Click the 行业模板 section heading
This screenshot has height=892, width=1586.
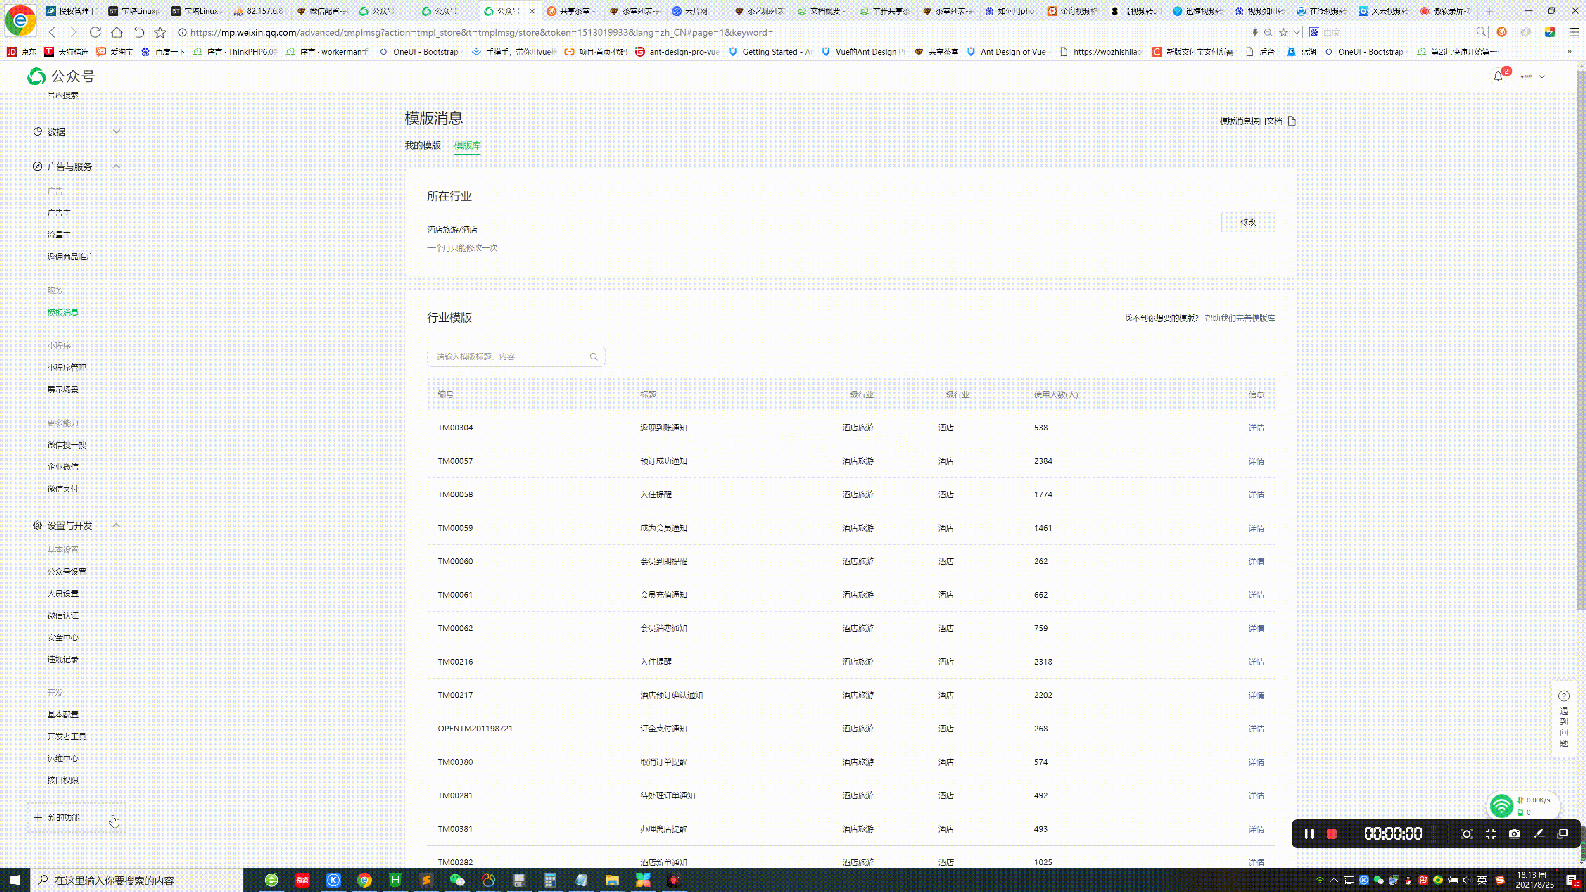[449, 318]
